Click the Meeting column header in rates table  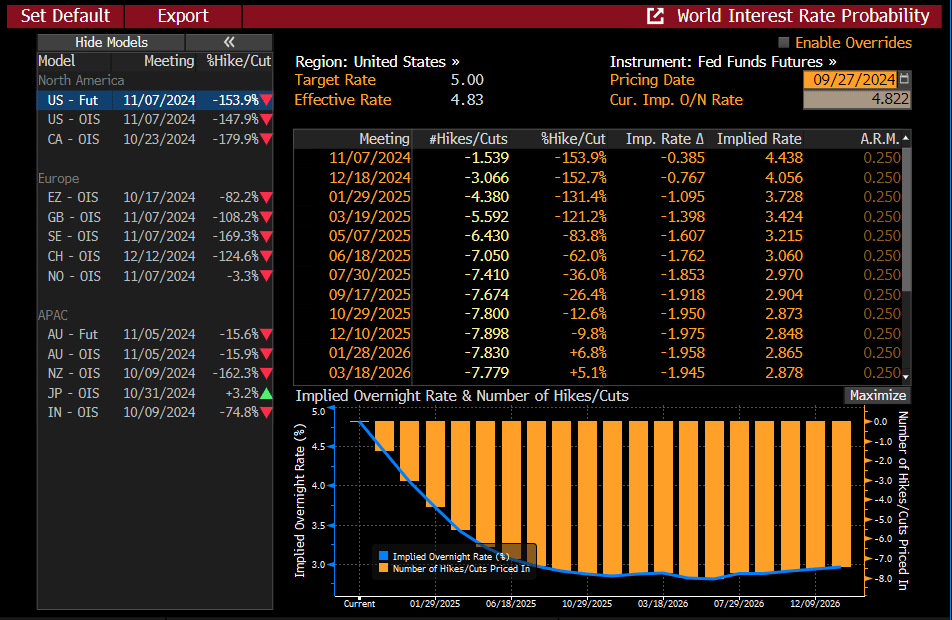(384, 139)
